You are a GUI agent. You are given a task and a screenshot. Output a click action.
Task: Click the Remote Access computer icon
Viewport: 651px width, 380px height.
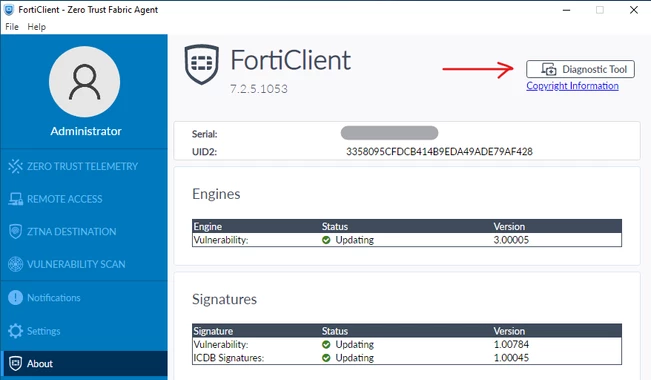point(15,199)
